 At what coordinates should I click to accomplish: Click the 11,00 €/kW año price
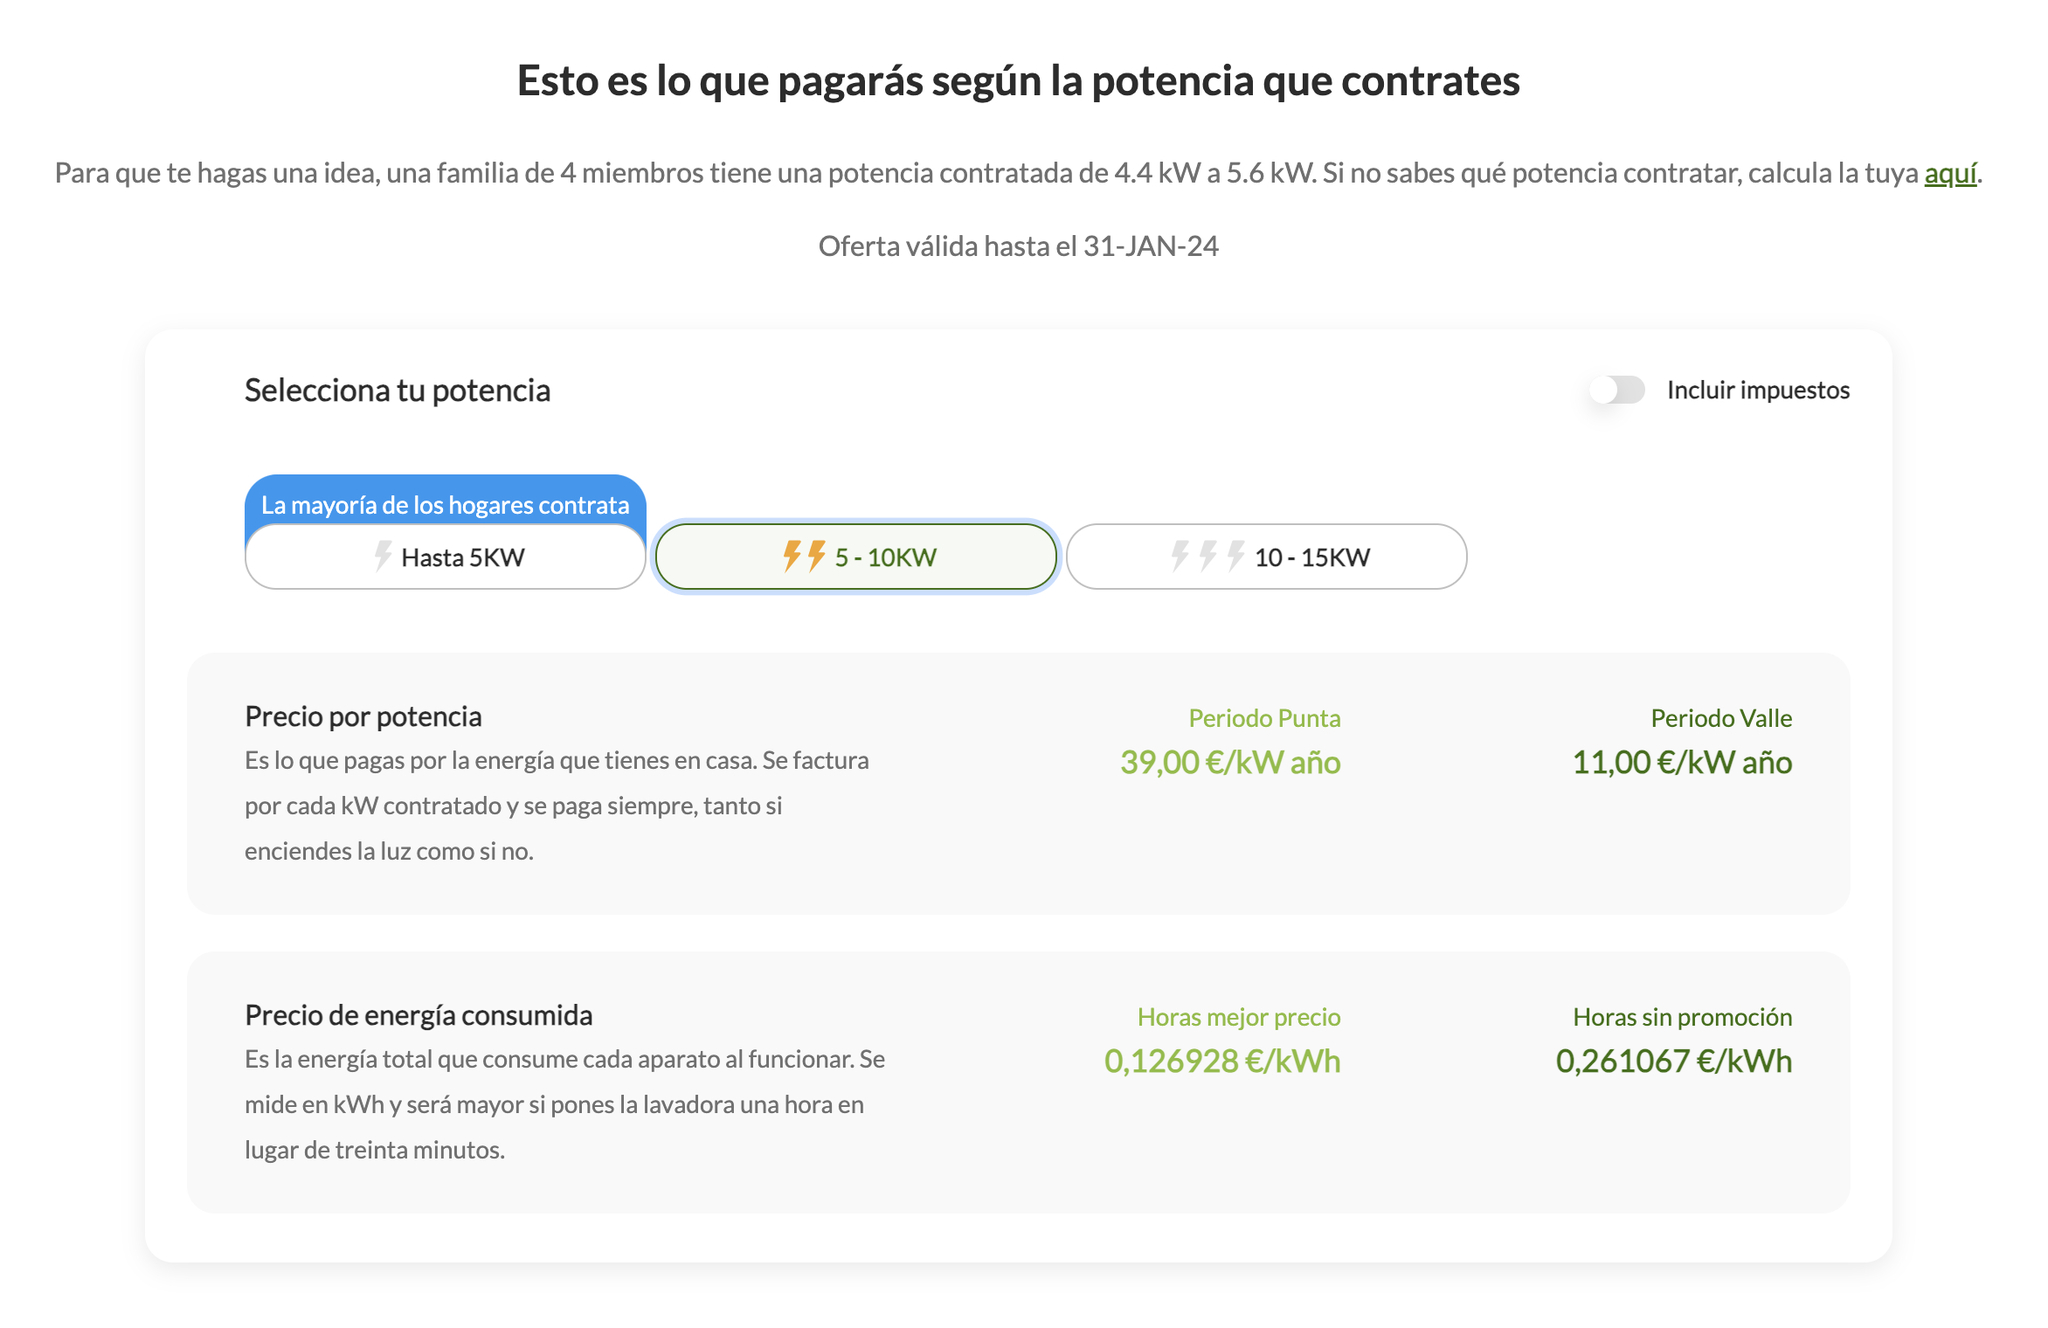coord(1681,763)
